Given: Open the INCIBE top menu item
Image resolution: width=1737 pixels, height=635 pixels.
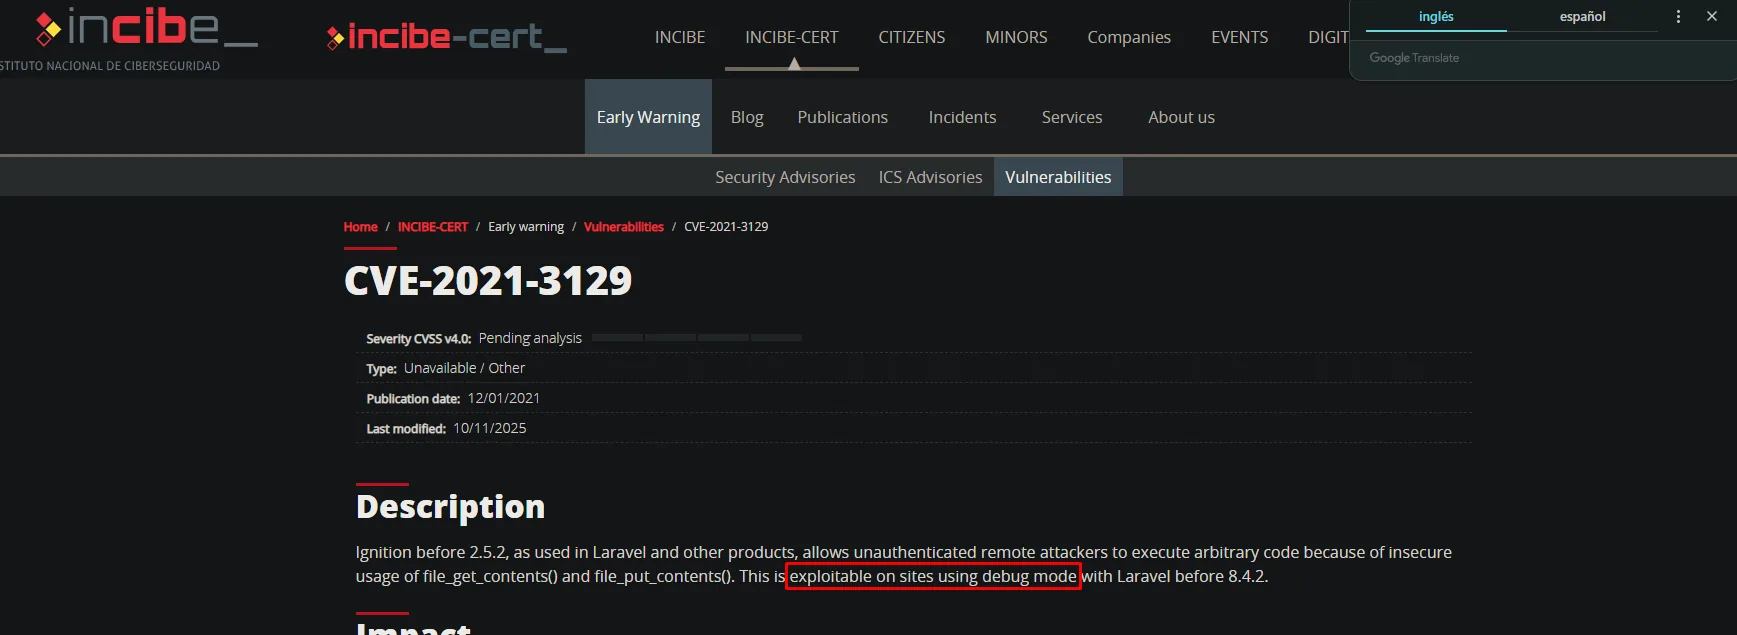Looking at the screenshot, I should pos(680,37).
